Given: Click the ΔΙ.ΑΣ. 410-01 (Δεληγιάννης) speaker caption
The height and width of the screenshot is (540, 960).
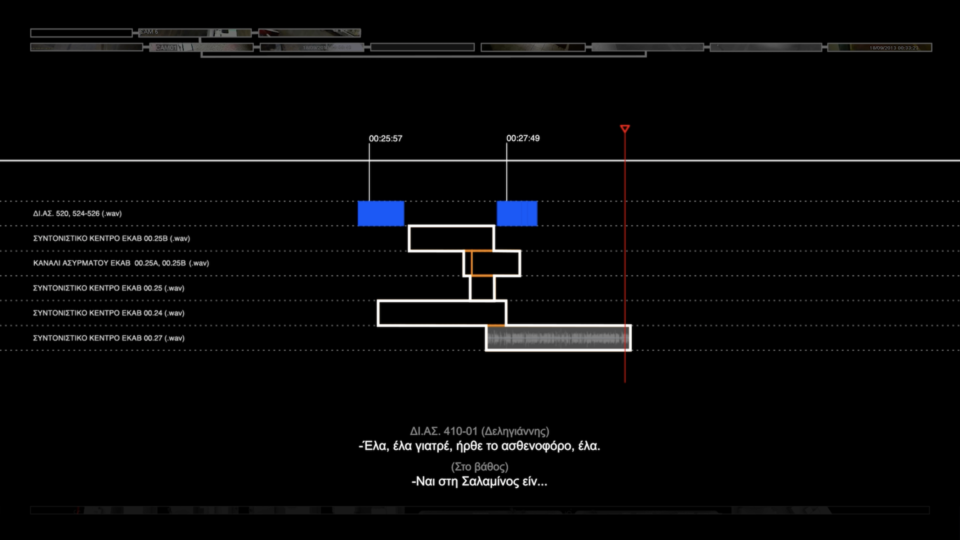Looking at the screenshot, I should tap(479, 431).
